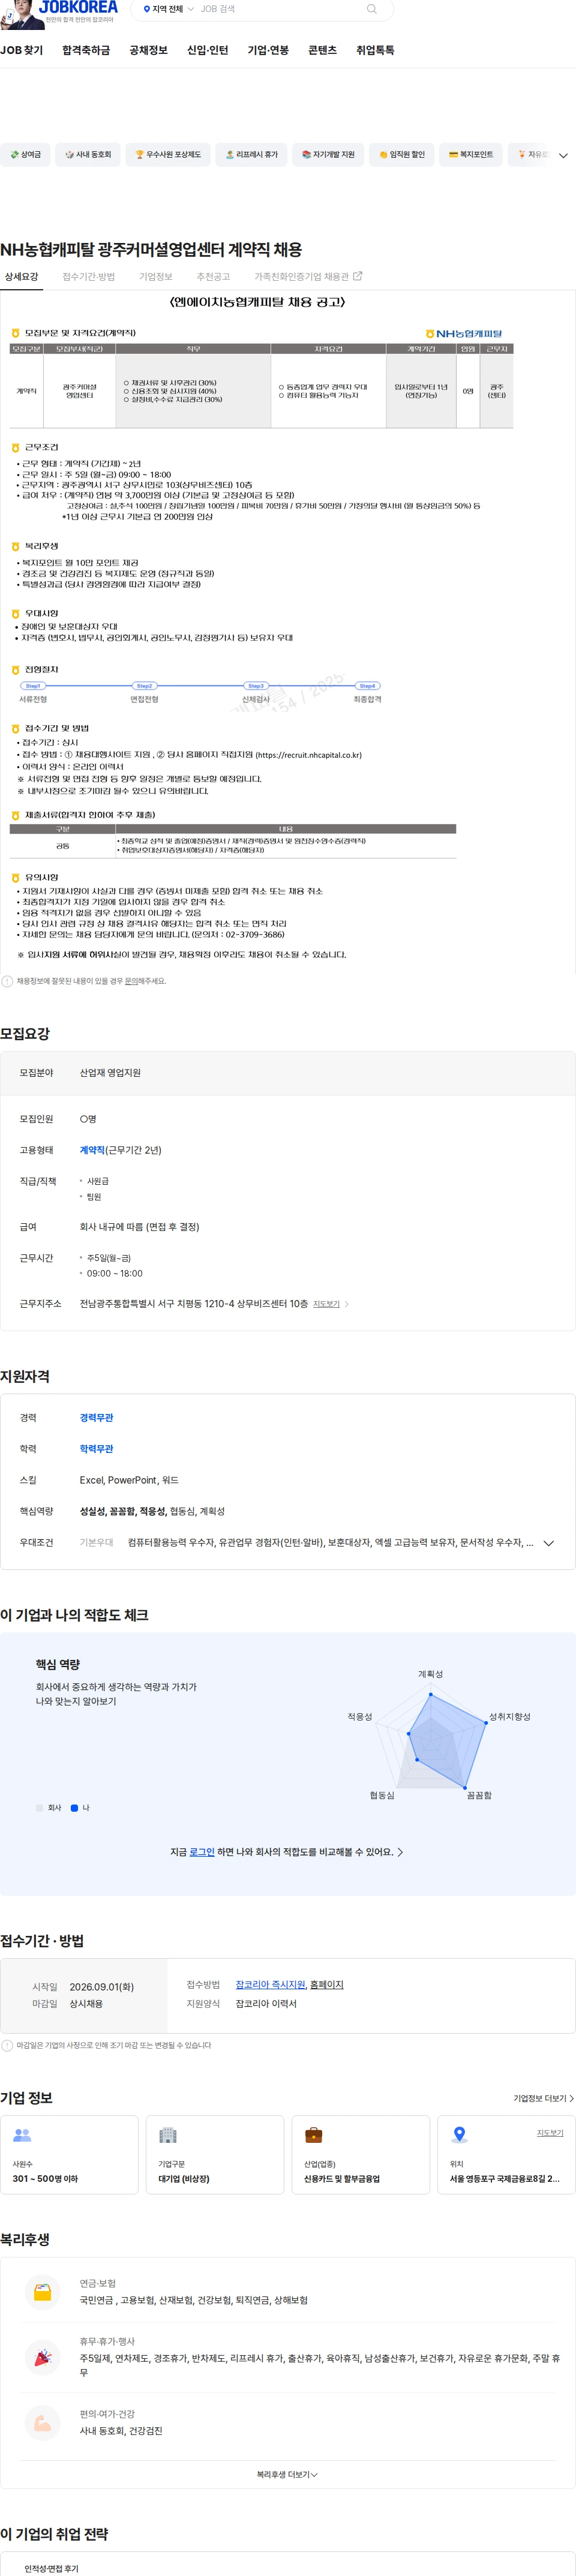The height and width of the screenshot is (2576, 576).
Task: Select the 접수기간·방법 tab
Action: (x=88, y=277)
